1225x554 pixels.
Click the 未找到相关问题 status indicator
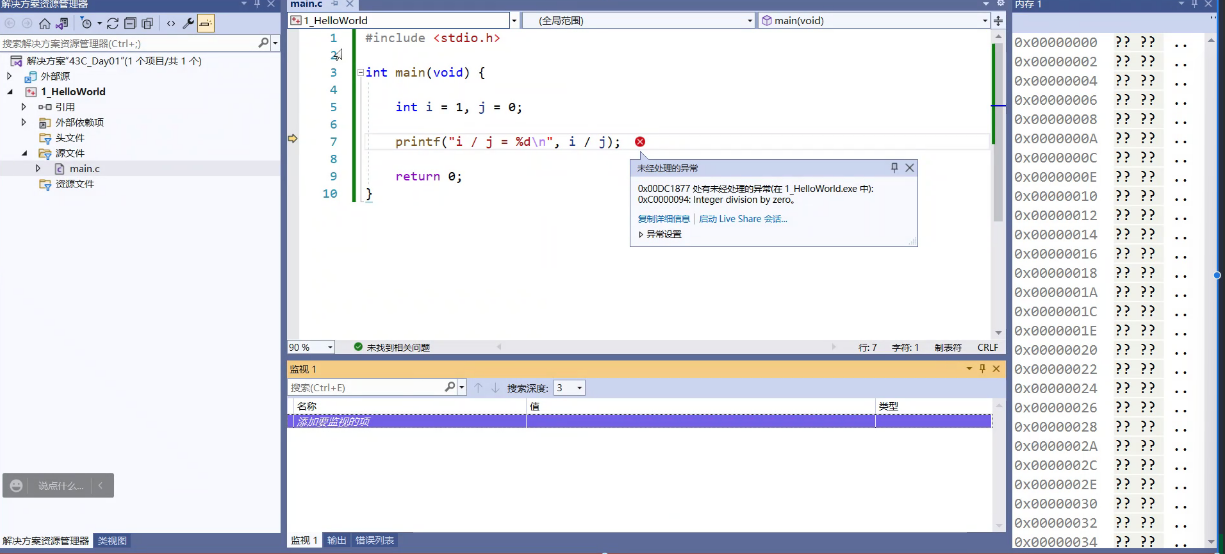391,347
